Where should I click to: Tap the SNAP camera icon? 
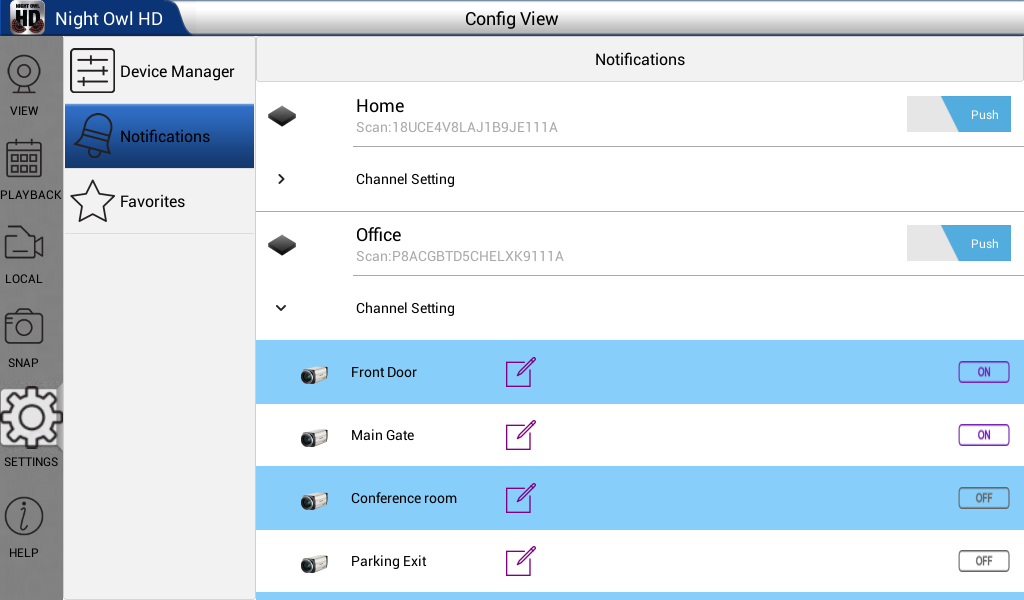coord(24,326)
